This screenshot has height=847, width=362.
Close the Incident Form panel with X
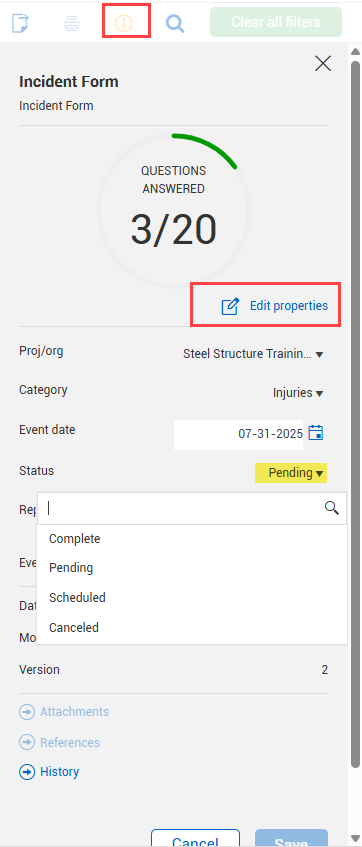(x=323, y=64)
